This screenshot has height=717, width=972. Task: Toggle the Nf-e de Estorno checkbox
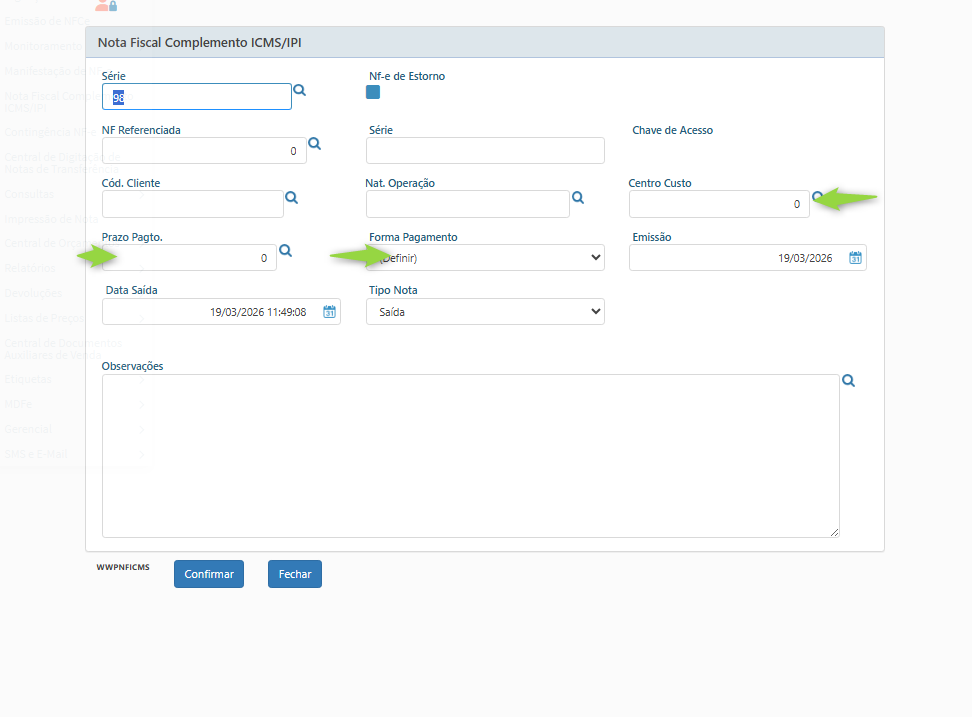373,92
